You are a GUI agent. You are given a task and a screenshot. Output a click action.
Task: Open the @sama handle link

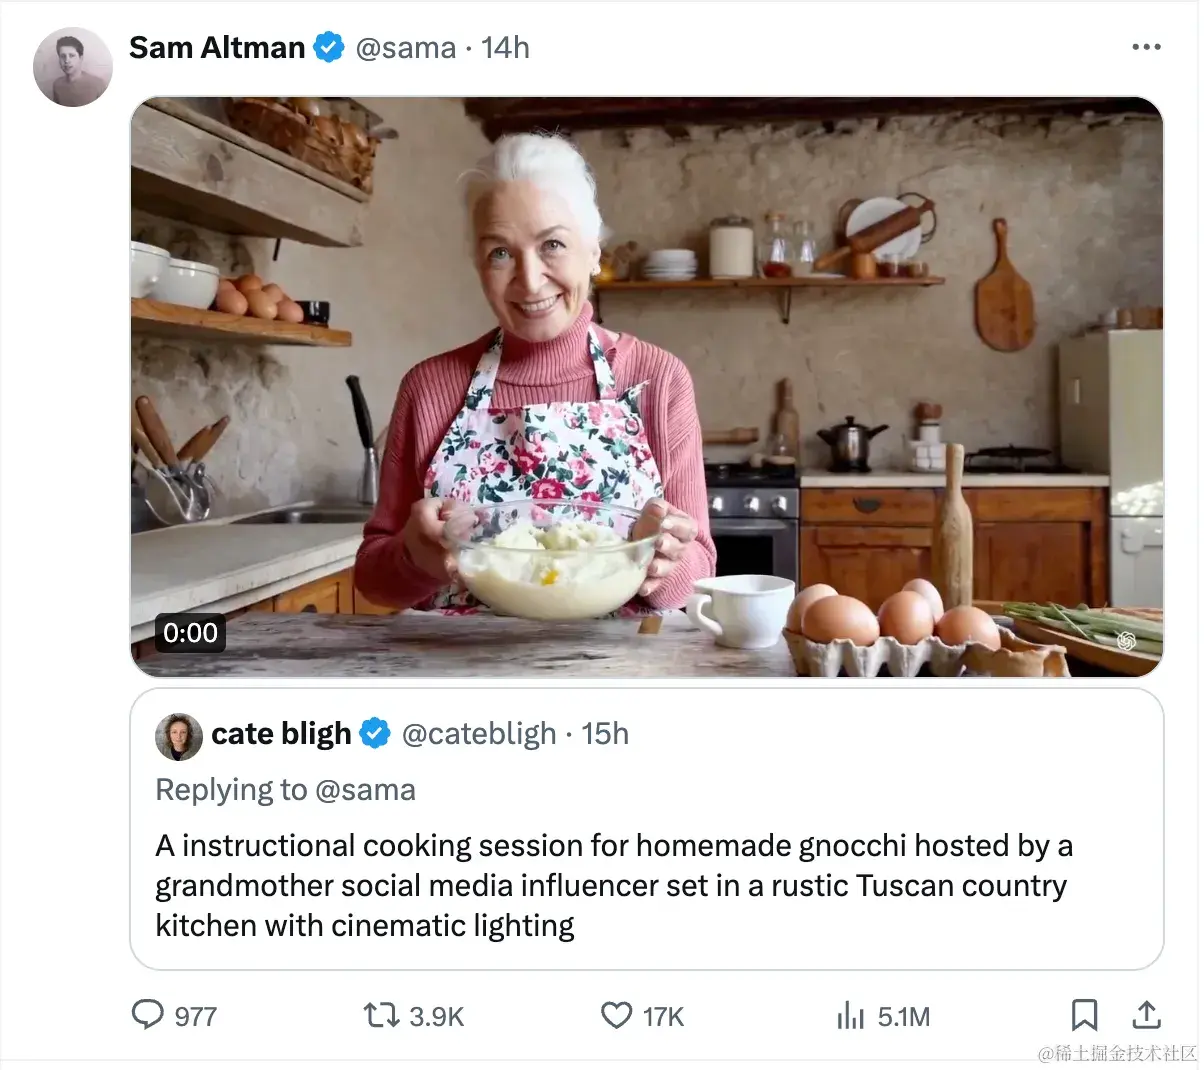405,47
